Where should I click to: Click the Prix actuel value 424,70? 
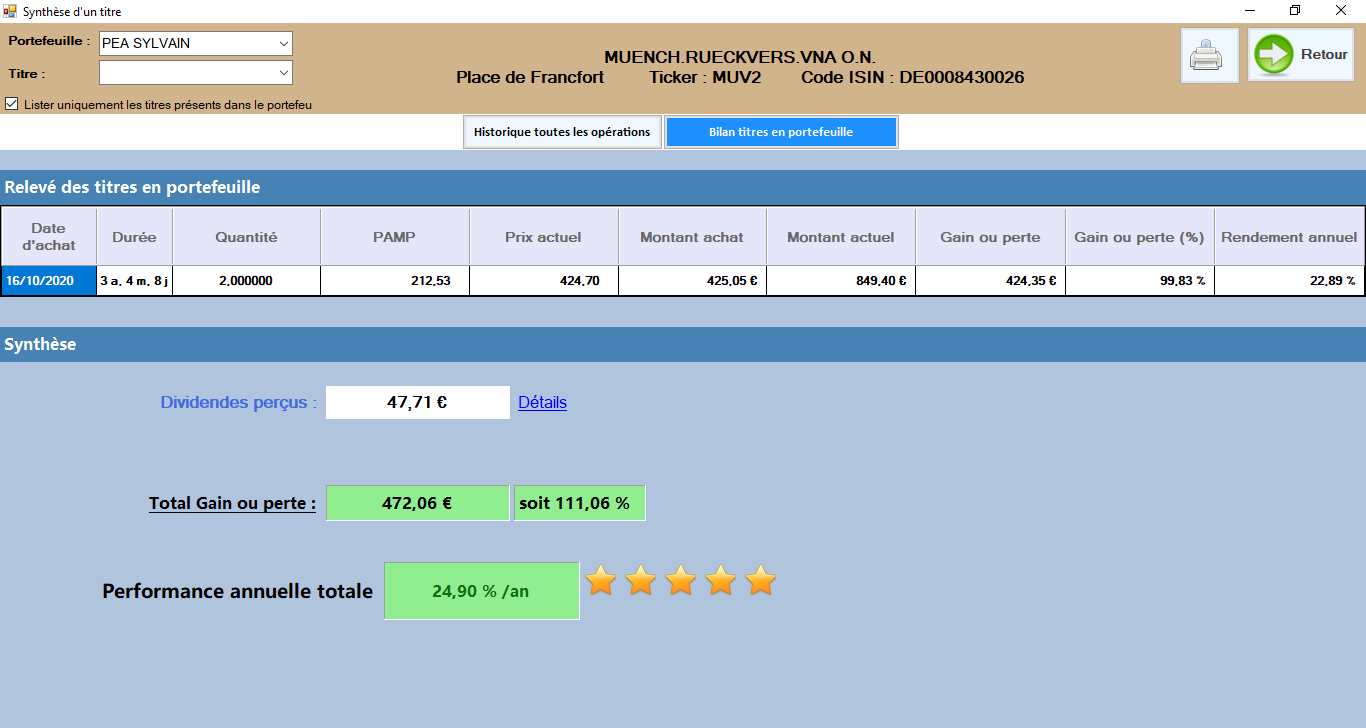[544, 281]
